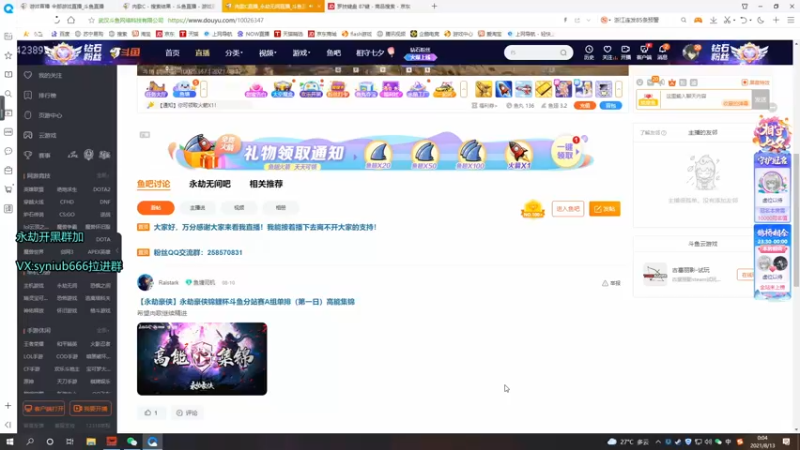Toggle night mode moon icon

pyautogui.click(x=761, y=20)
